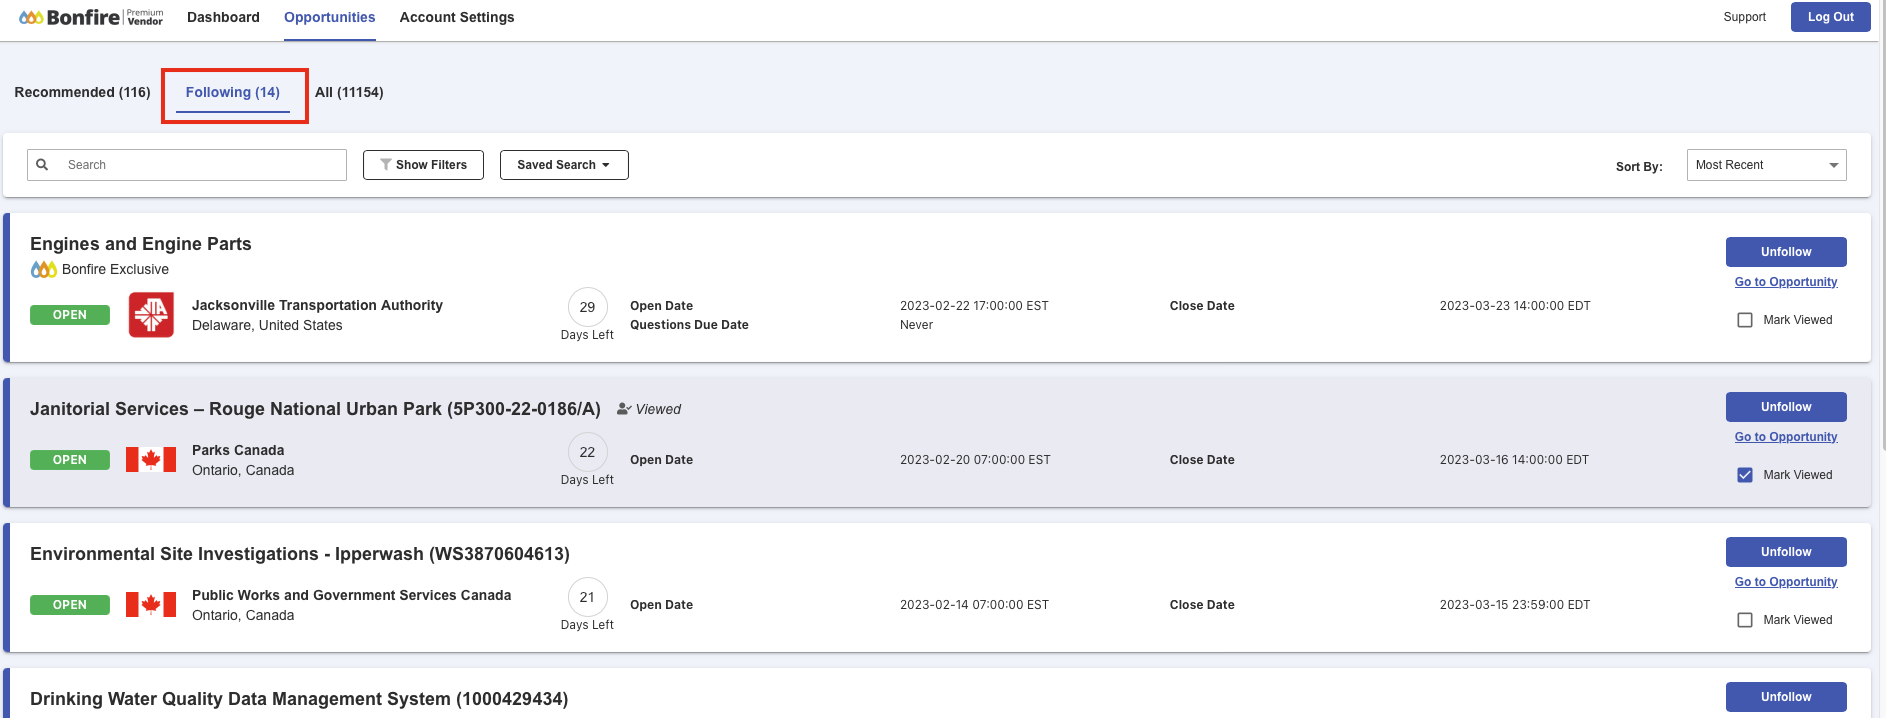Viewport: 1886px width, 718px height.
Task: Click close date 2023-03-15 23:59:00 EDT
Action: coord(1515,605)
